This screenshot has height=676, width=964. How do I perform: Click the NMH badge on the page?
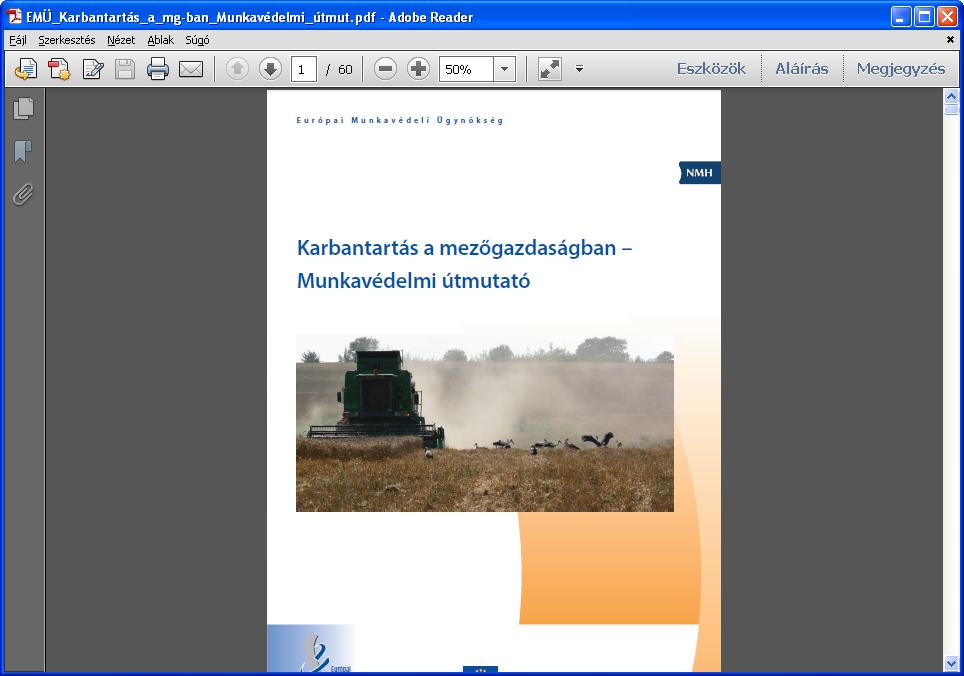[x=700, y=173]
